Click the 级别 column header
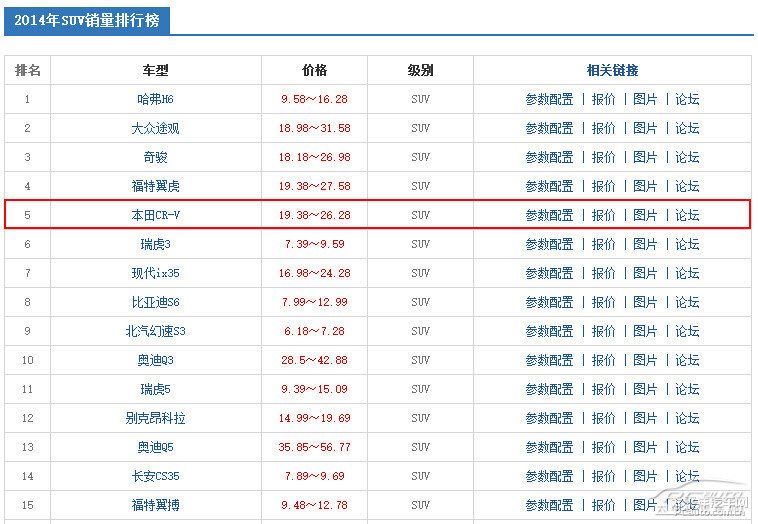The height and width of the screenshot is (524, 758). (x=420, y=71)
